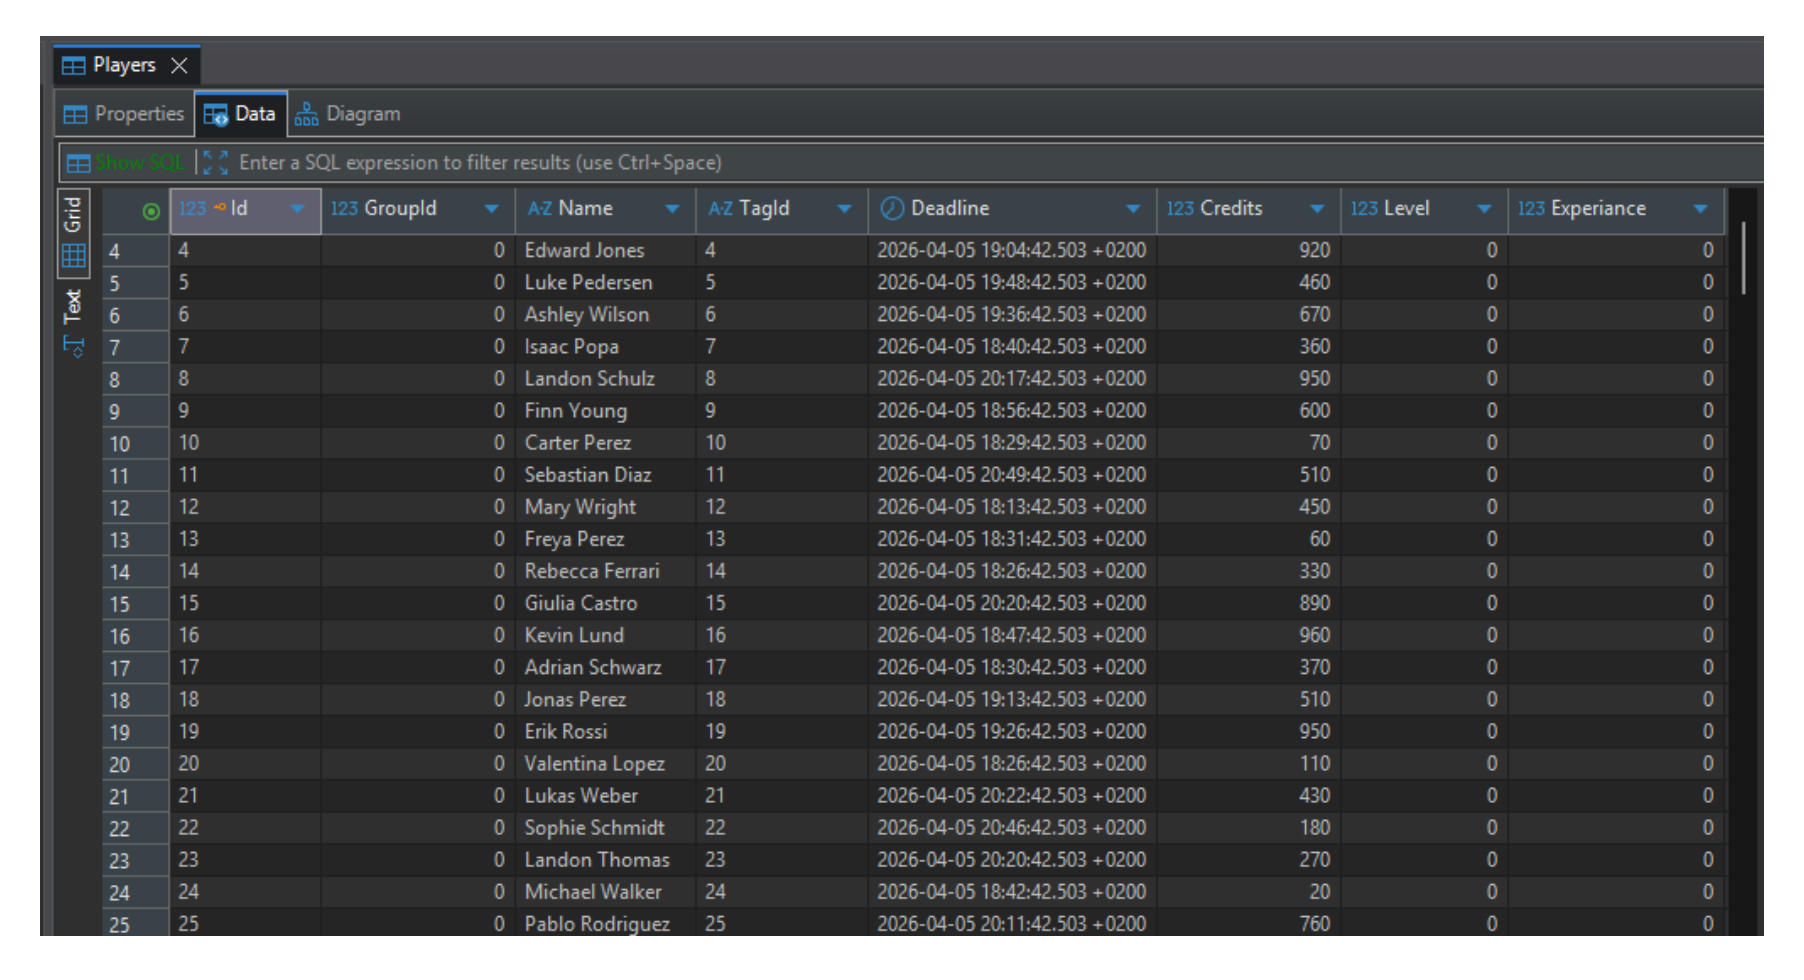Select the Players editor tab
This screenshot has width=1804, height=980.
click(126, 66)
